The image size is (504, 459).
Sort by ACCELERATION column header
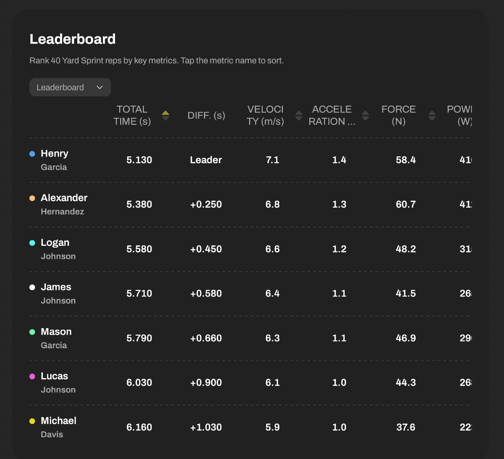(332, 115)
